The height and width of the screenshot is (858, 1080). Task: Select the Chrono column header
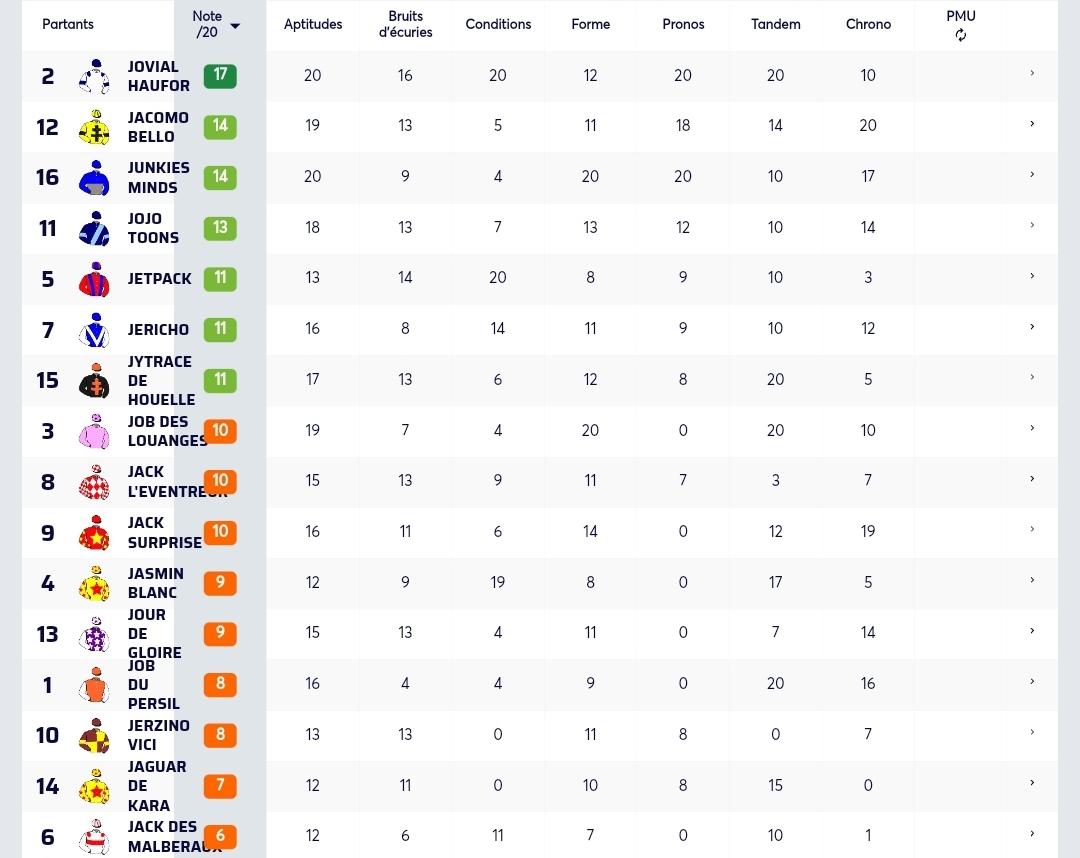pos(868,24)
